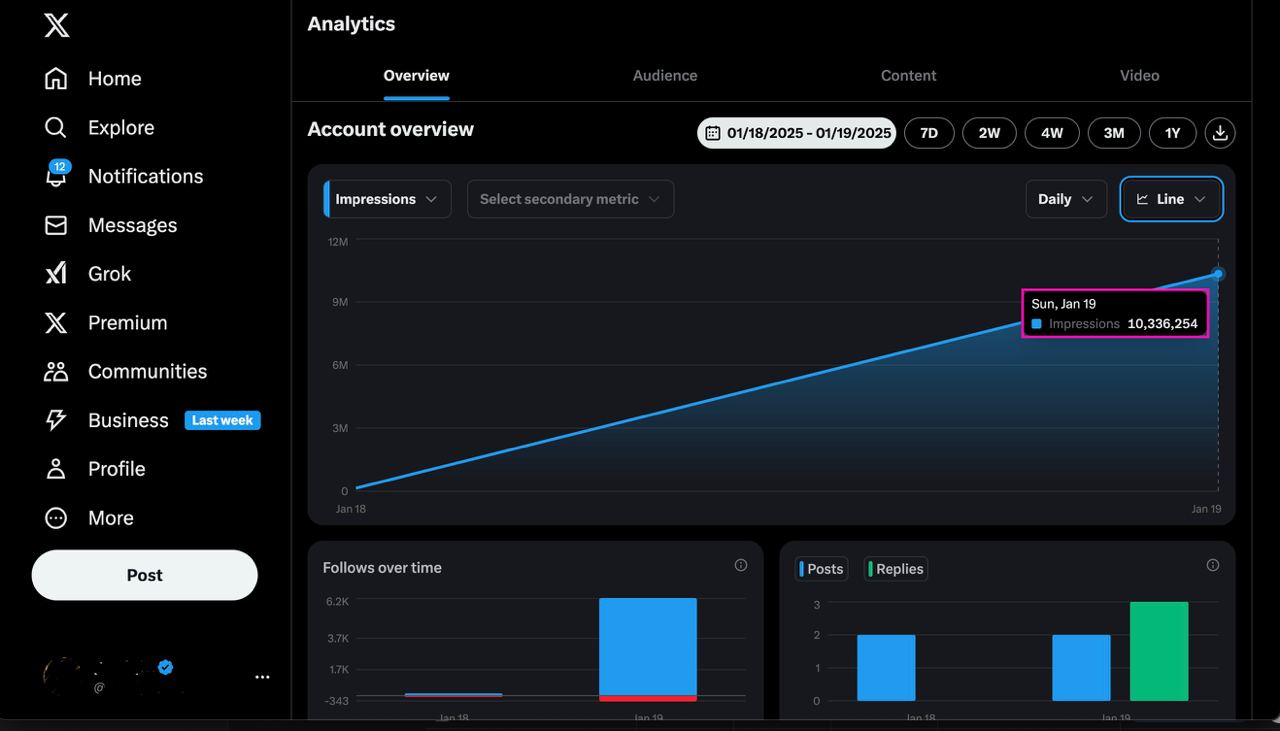Open the Grok sidebar icon

click(56, 273)
